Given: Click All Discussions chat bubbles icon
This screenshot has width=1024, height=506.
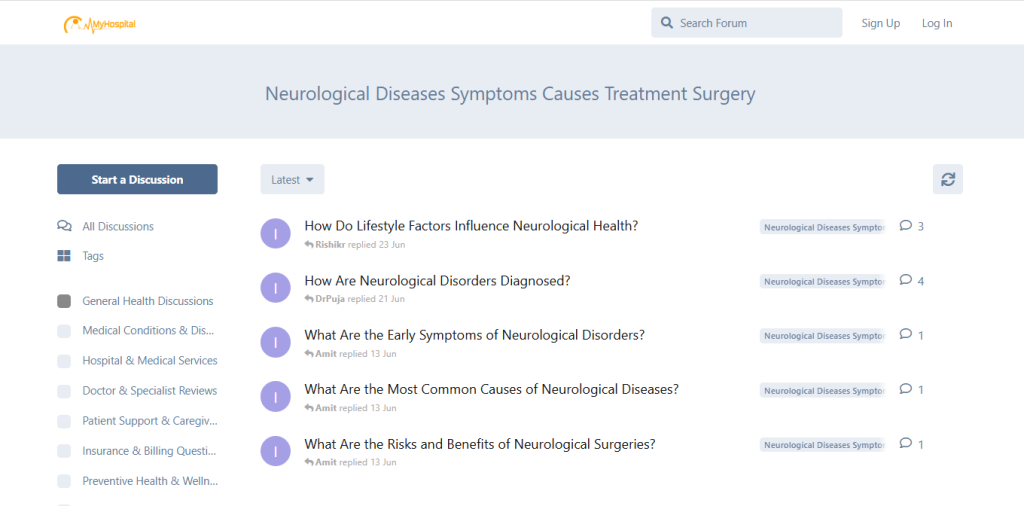Looking at the screenshot, I should coord(64,226).
